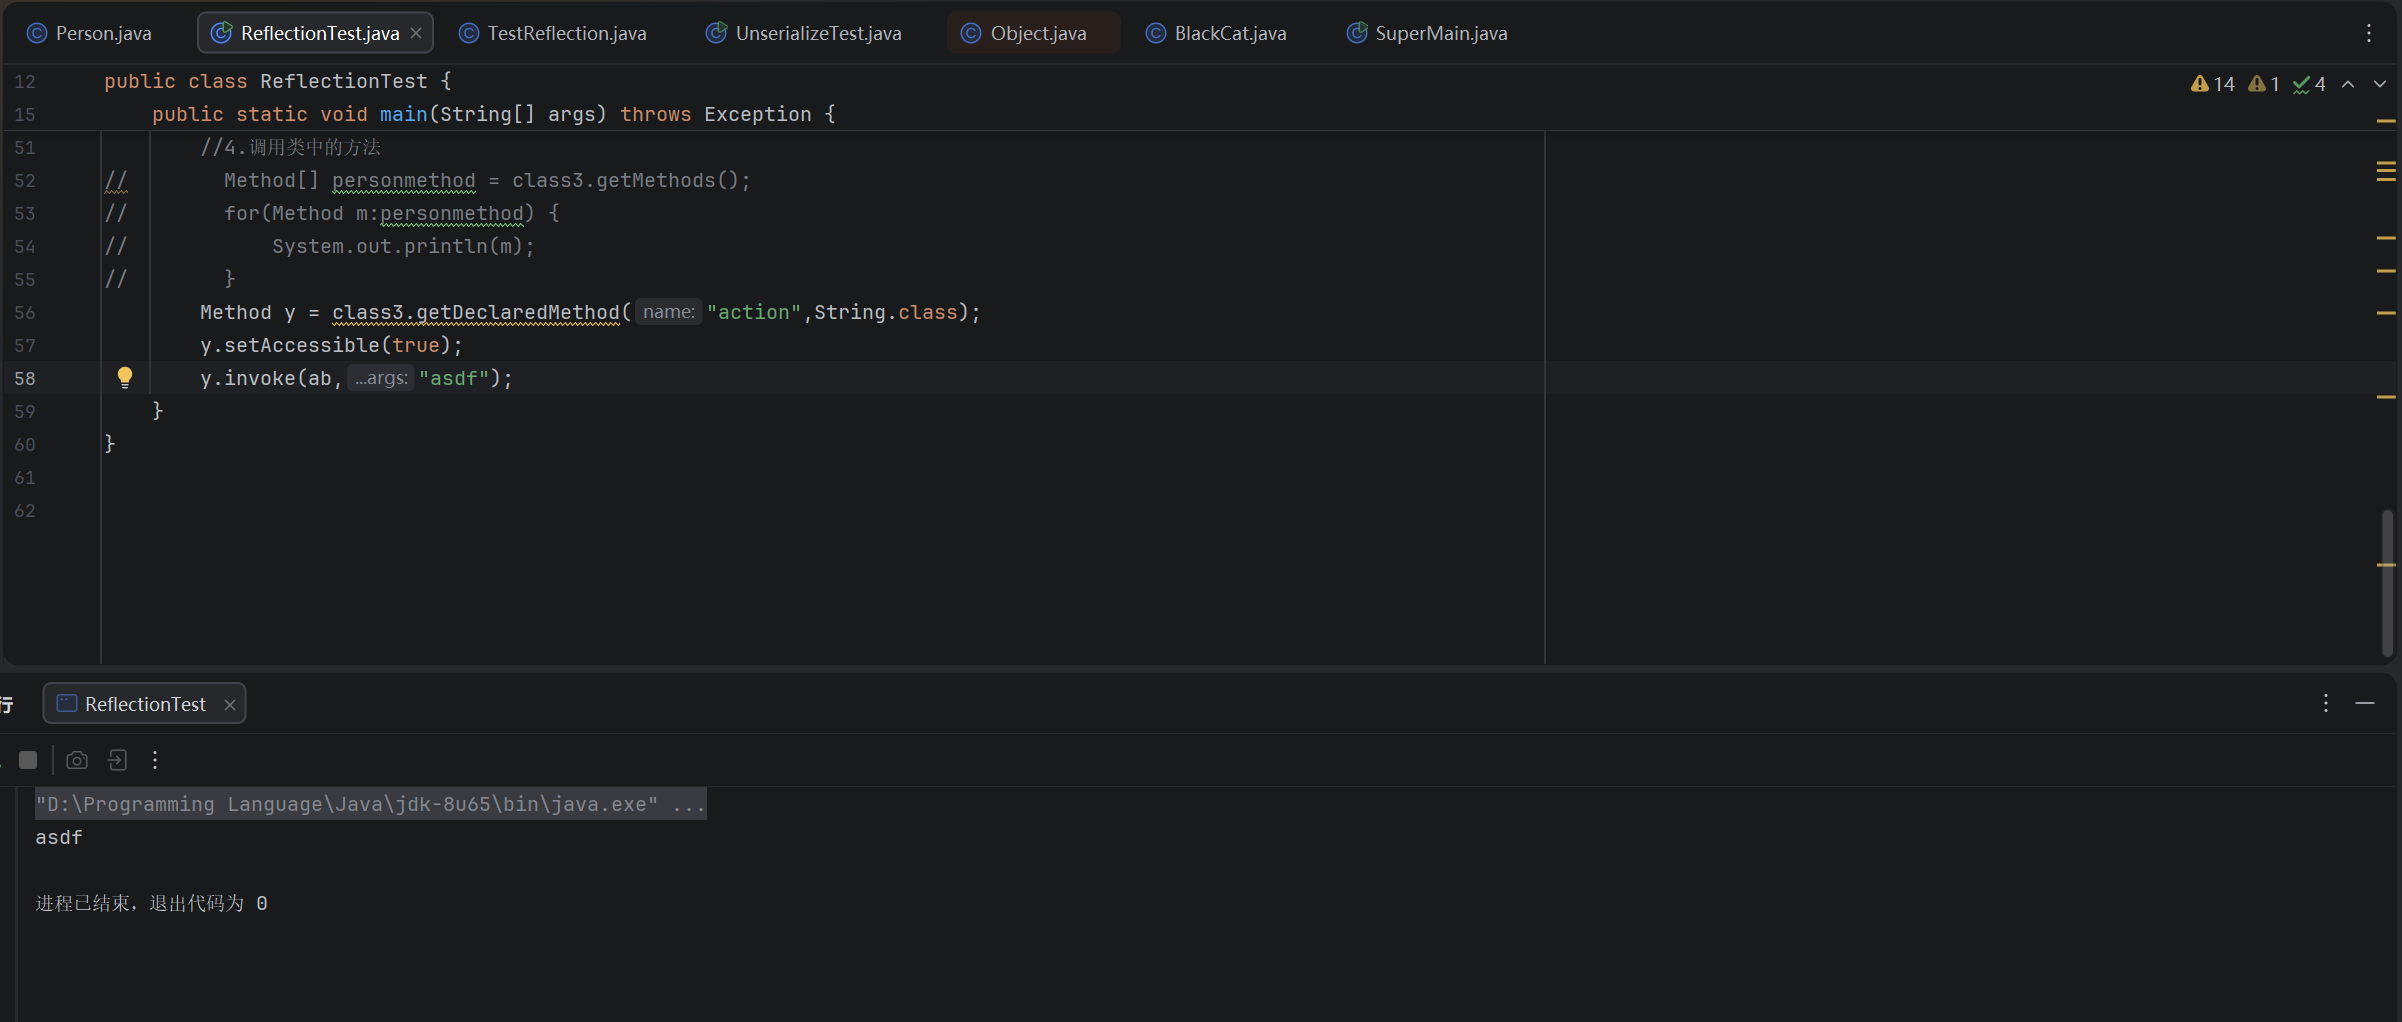Hide the Run tool window with the minimize dash
The width and height of the screenshot is (2402, 1022).
click(2365, 703)
